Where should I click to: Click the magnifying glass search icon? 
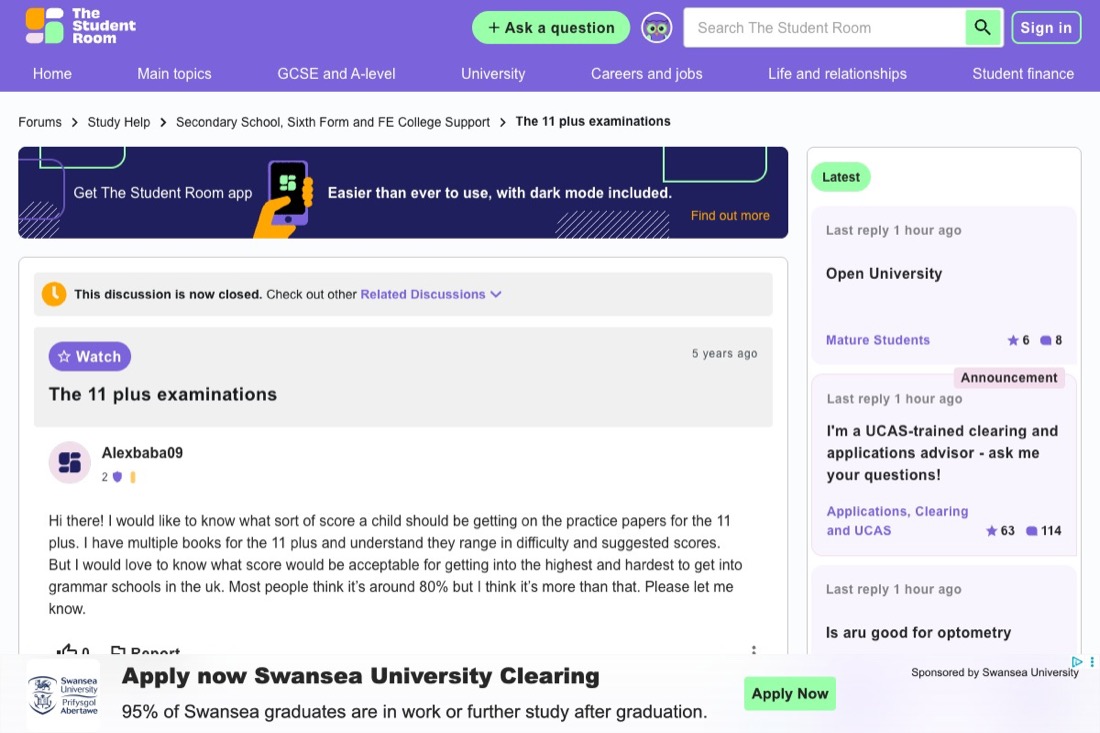coord(982,27)
